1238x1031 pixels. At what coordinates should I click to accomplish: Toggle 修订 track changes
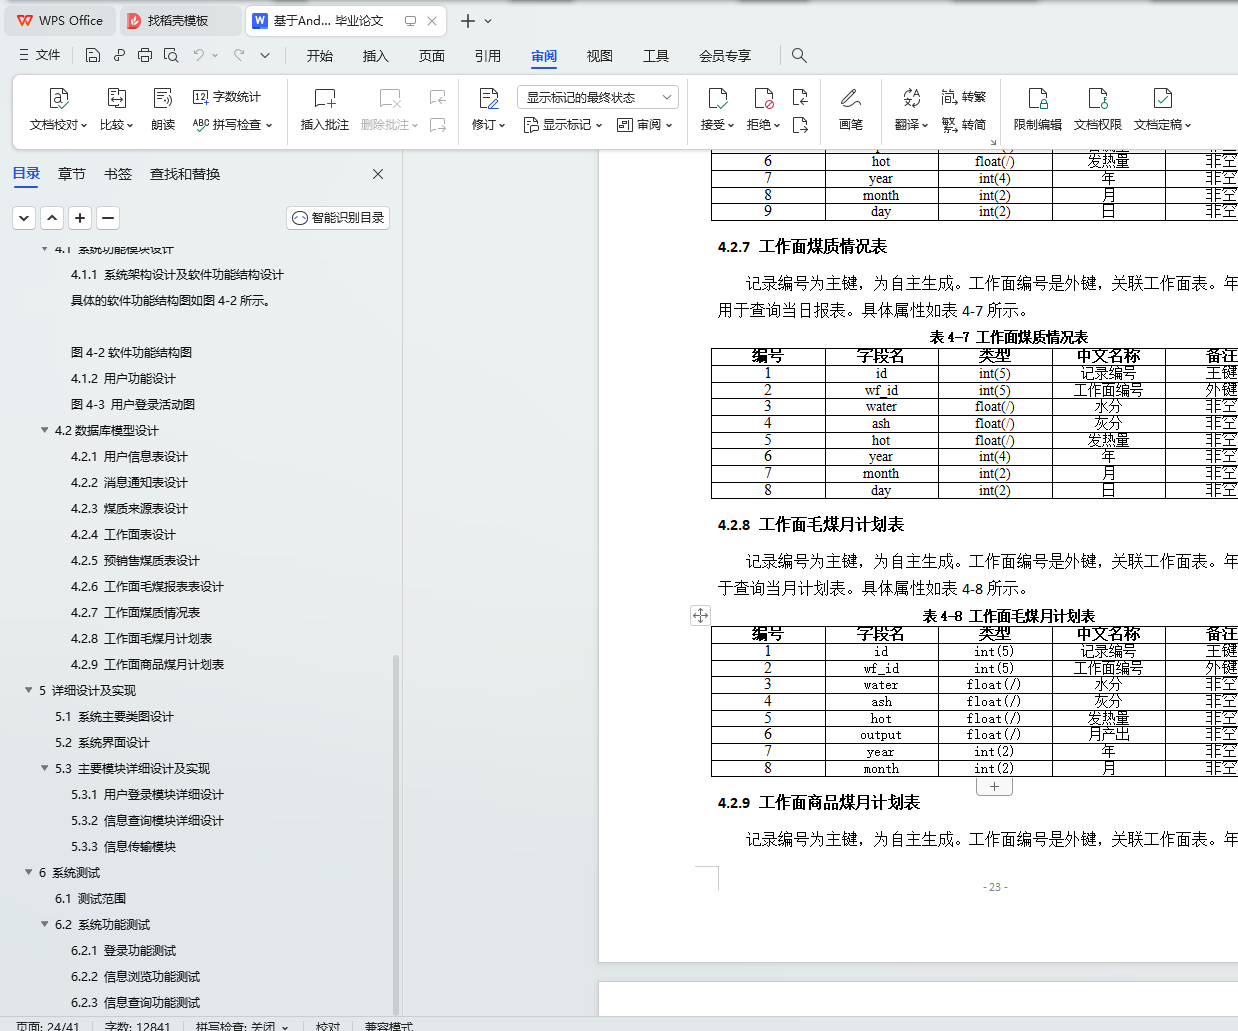pyautogui.click(x=488, y=109)
